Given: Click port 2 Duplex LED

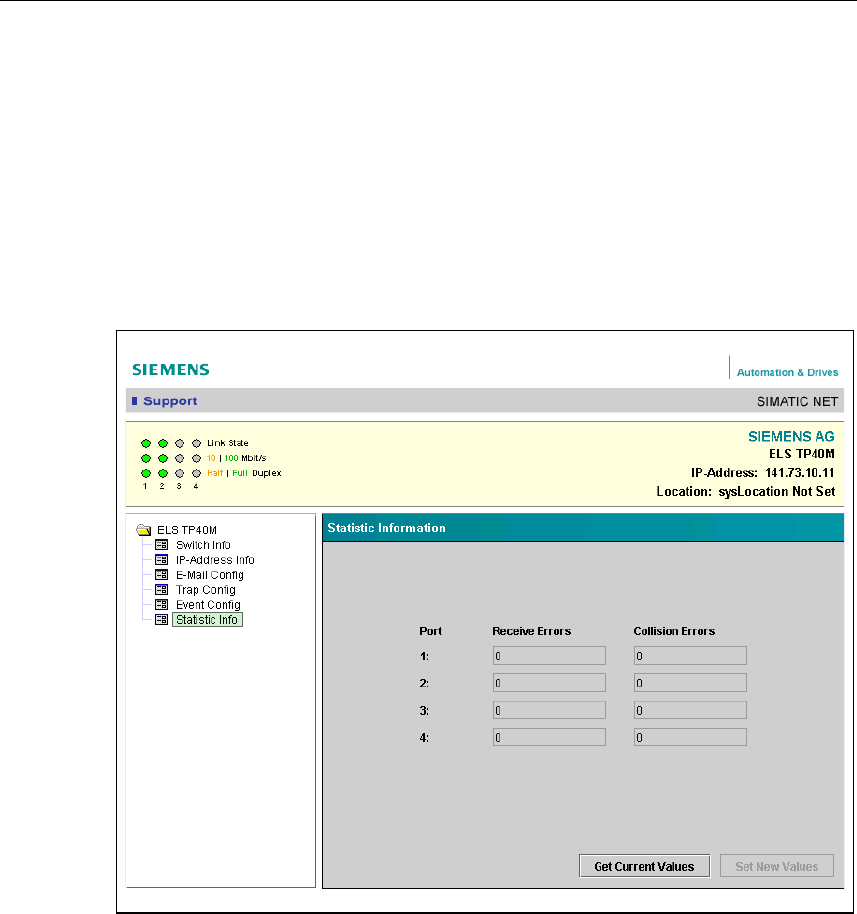Looking at the screenshot, I should (x=163, y=473).
